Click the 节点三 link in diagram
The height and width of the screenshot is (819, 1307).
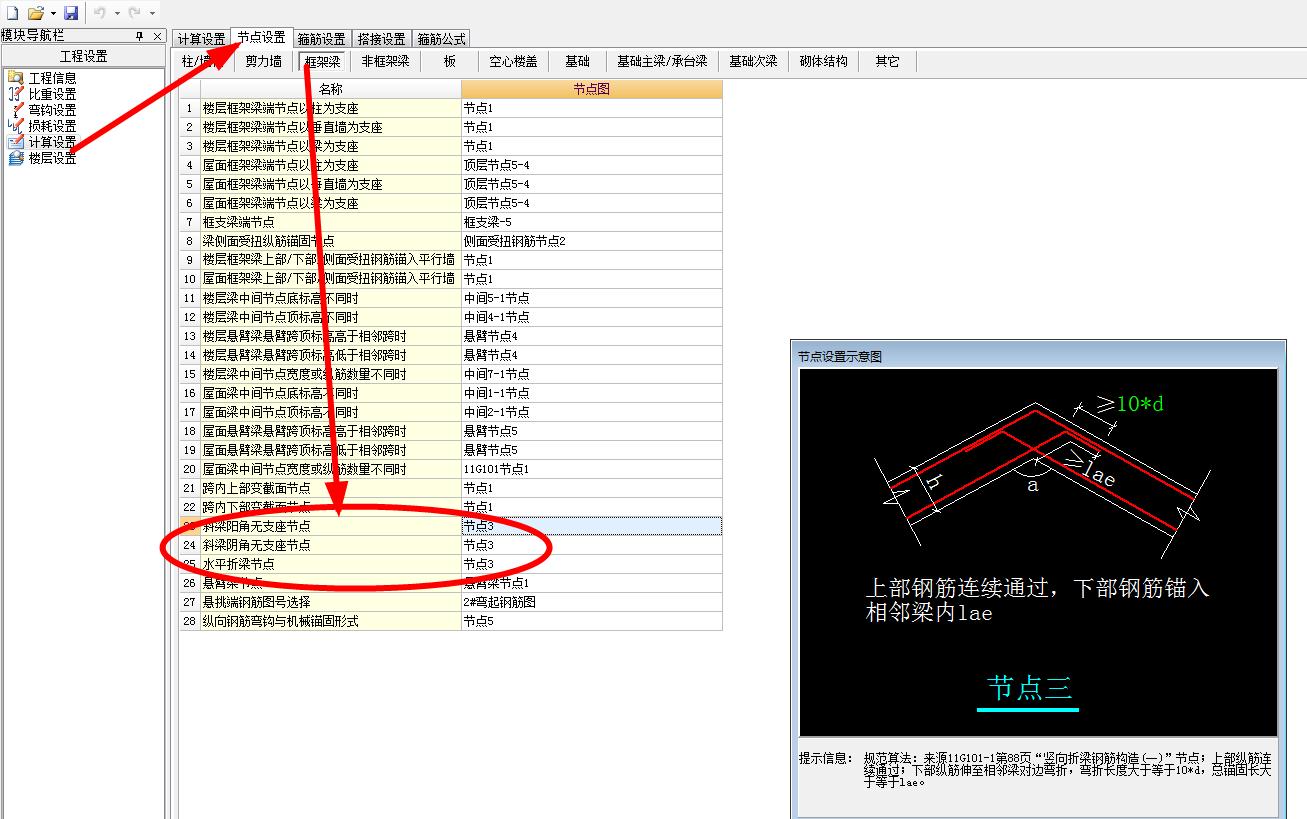pyautogui.click(x=1030, y=688)
